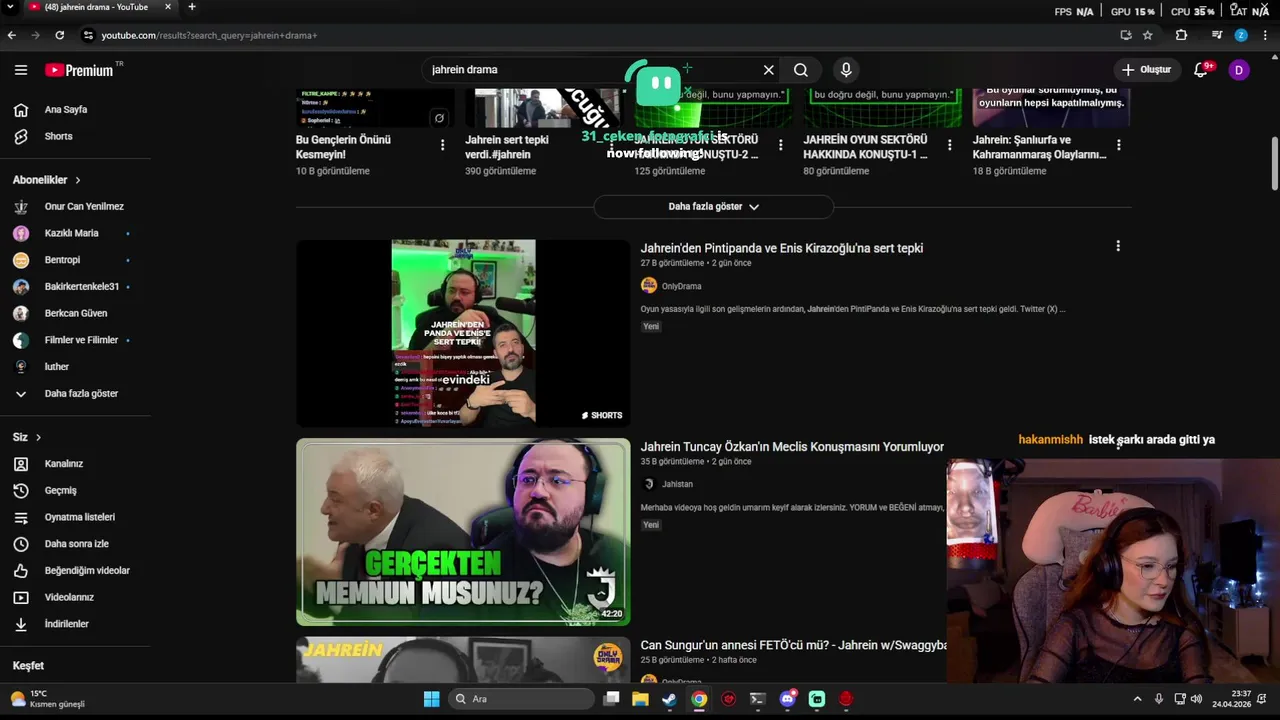Open the Oluştur create button
This screenshot has height=720, width=1280.
click(x=1146, y=70)
